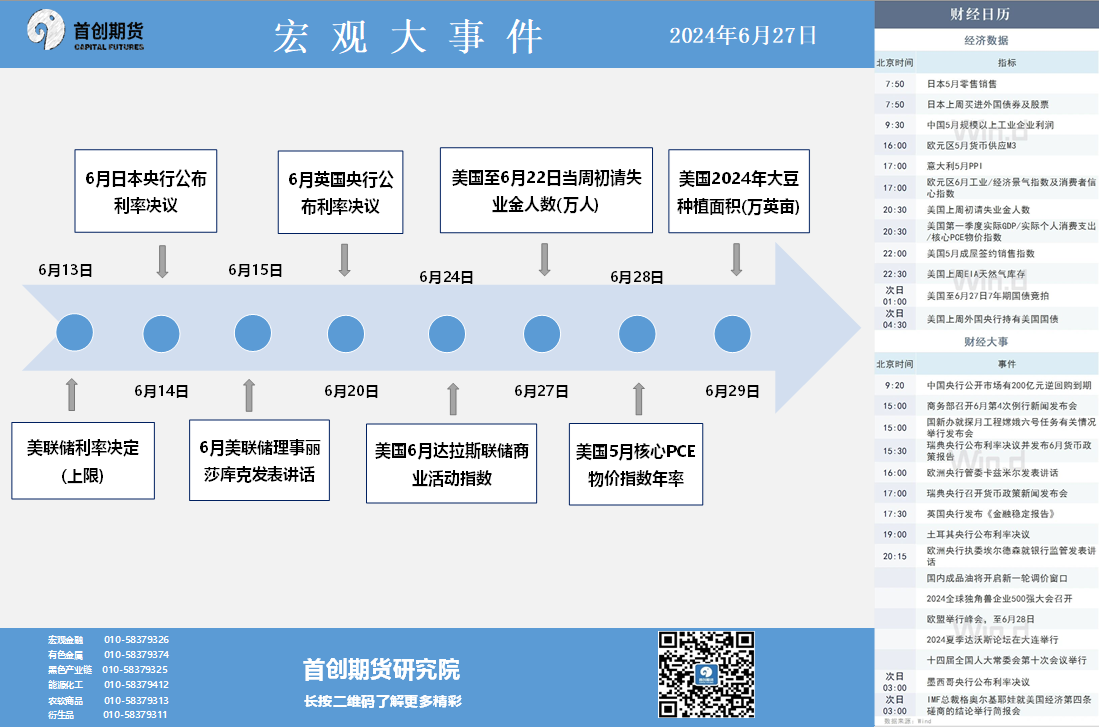
Task: Click the 能源化工 phone number 010-58379412
Action: point(137,684)
